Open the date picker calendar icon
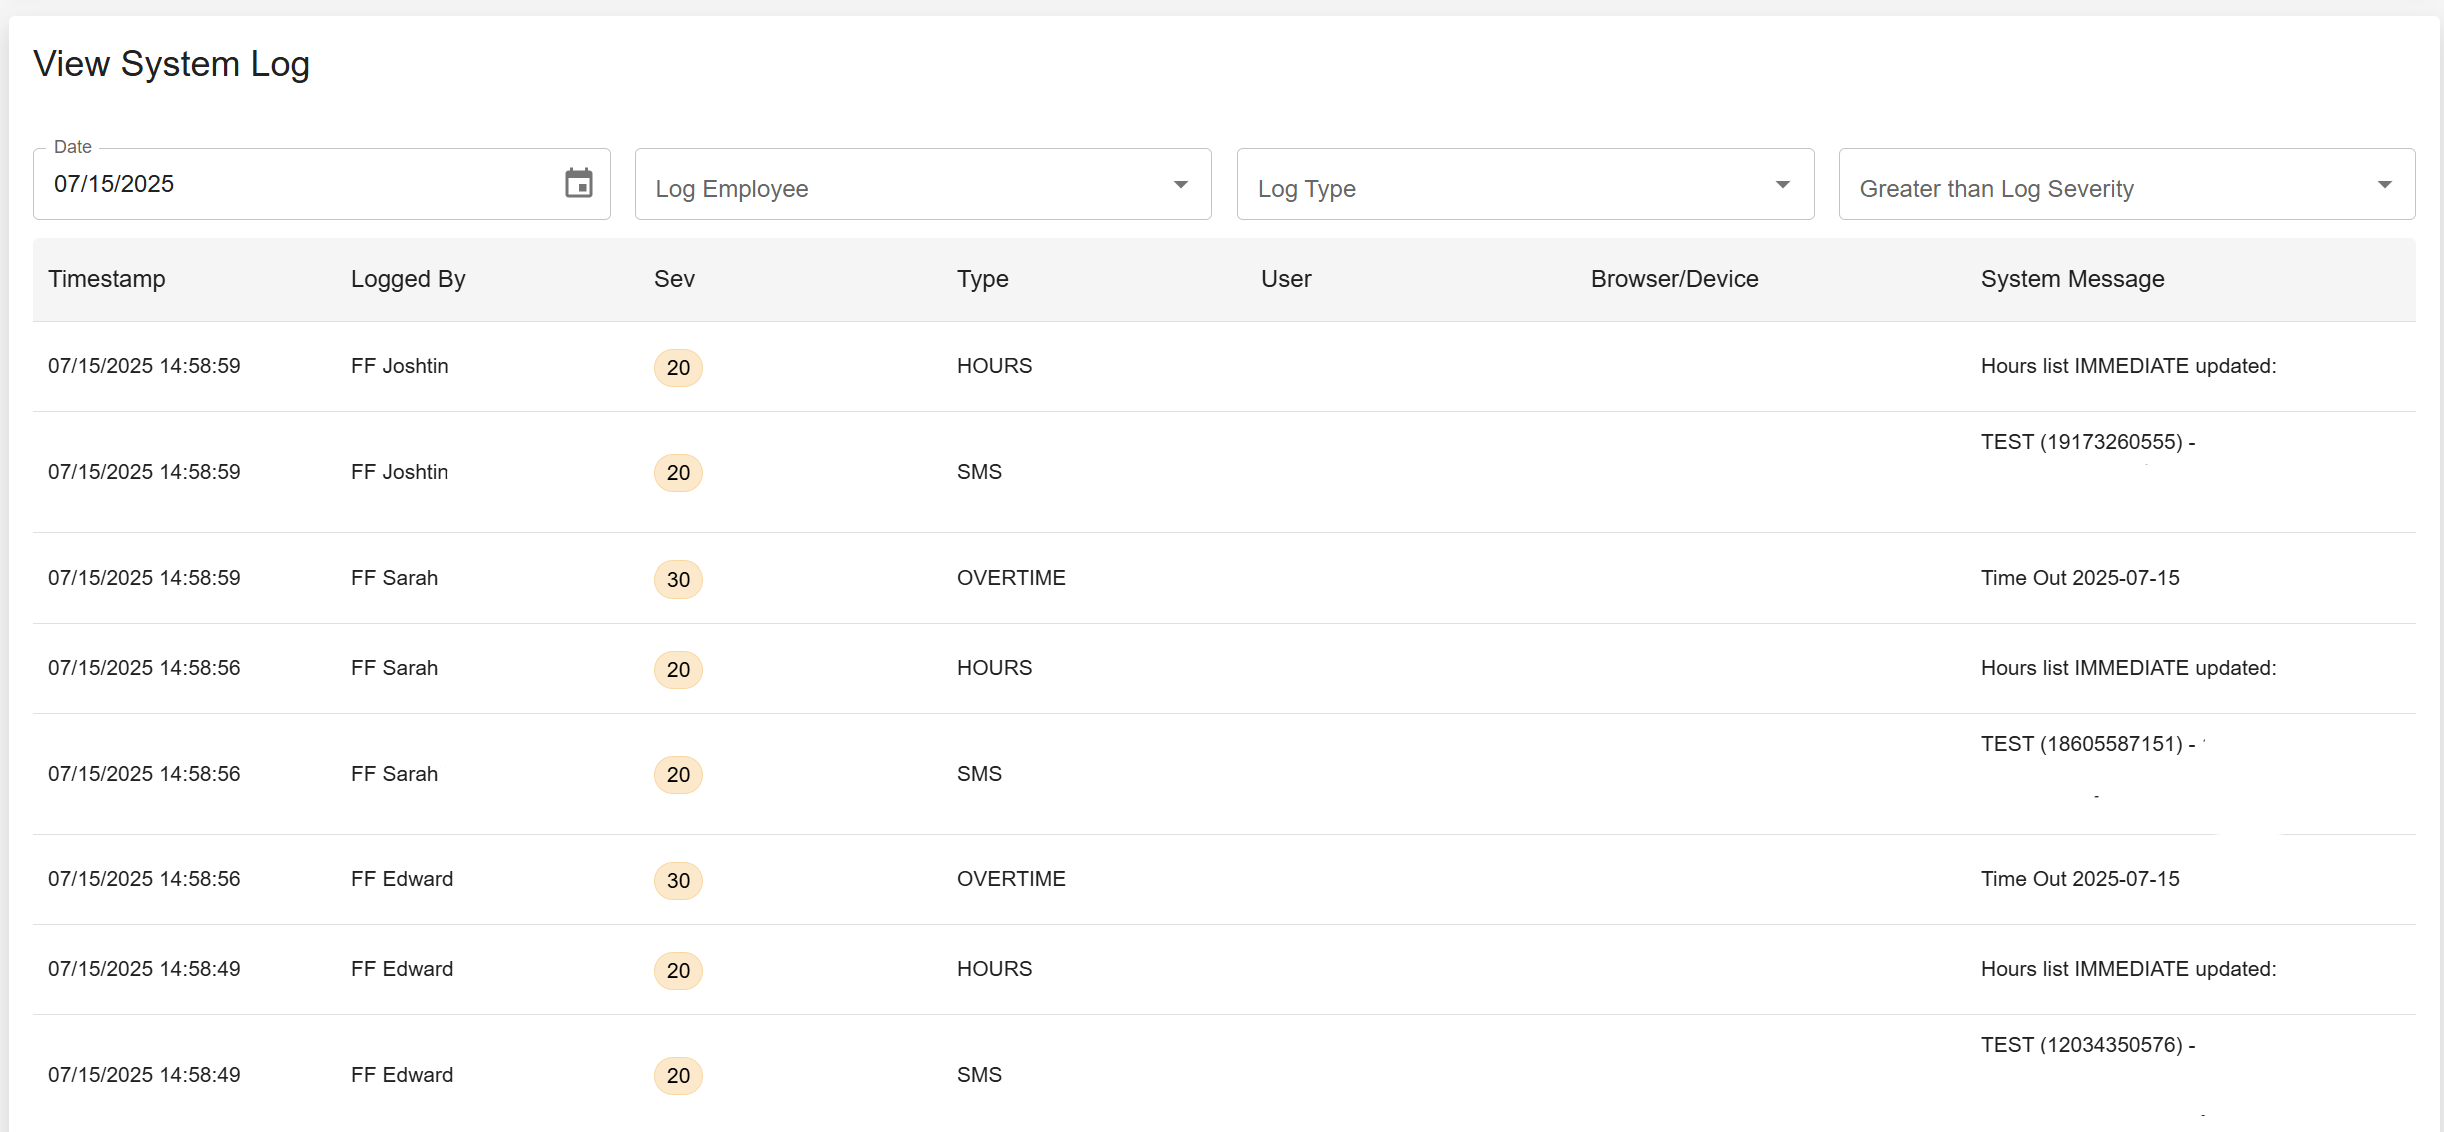The height and width of the screenshot is (1132, 2444). coord(578,184)
